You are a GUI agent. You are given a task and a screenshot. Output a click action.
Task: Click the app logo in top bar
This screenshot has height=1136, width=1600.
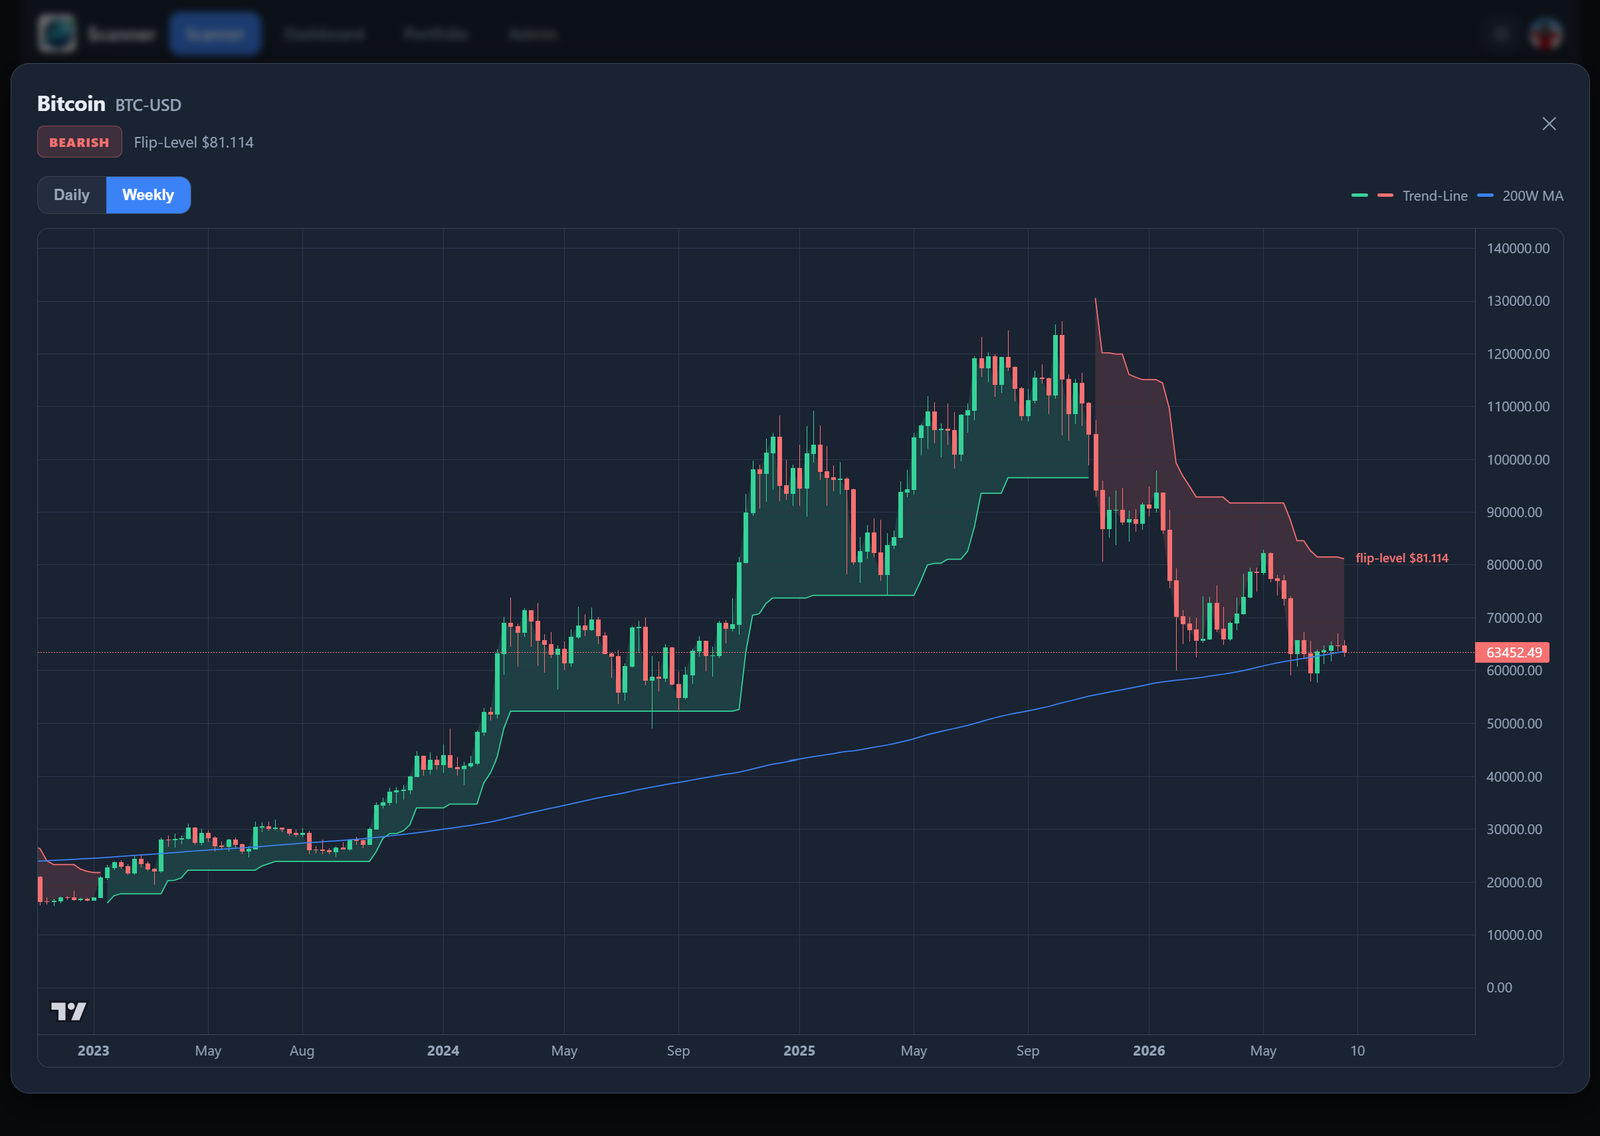point(57,34)
